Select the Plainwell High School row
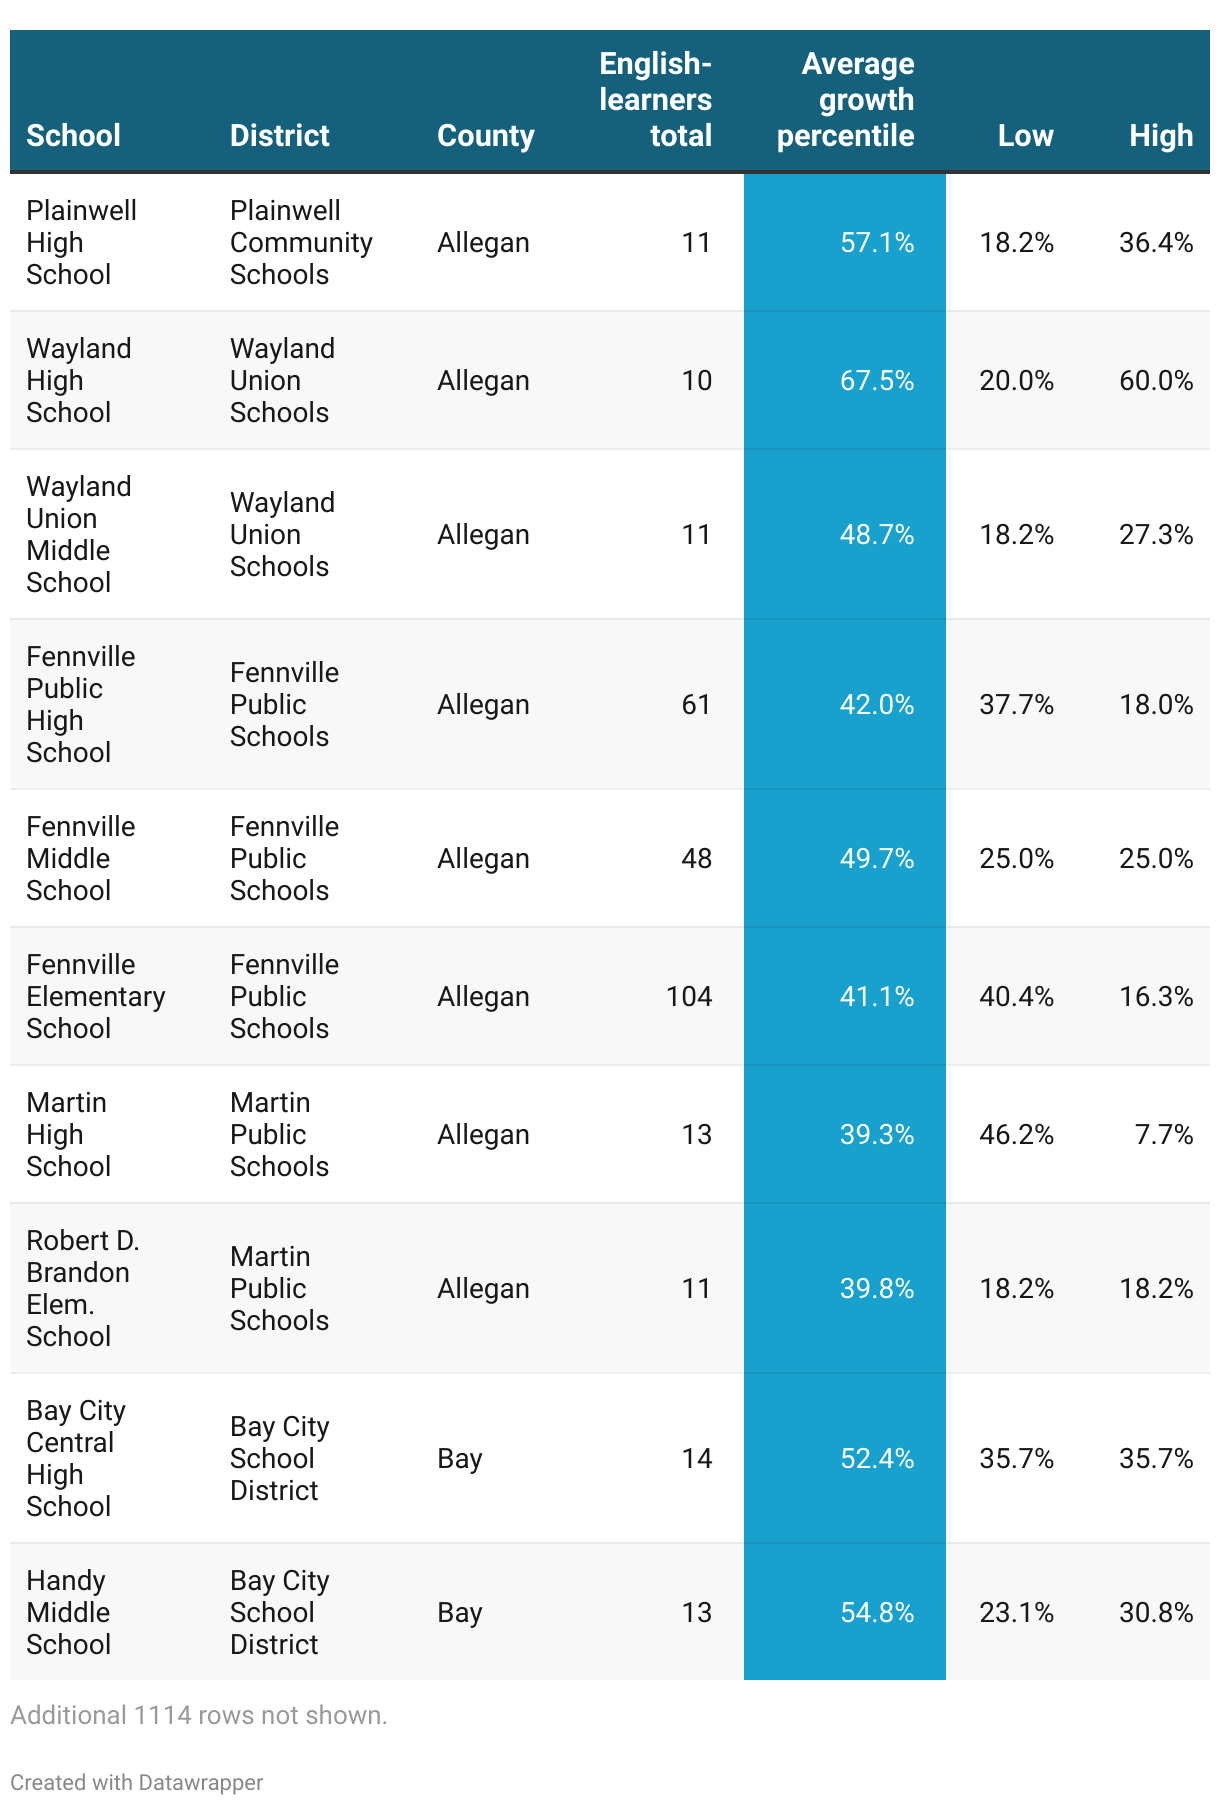This screenshot has height=1806, width=1220. click(x=610, y=242)
